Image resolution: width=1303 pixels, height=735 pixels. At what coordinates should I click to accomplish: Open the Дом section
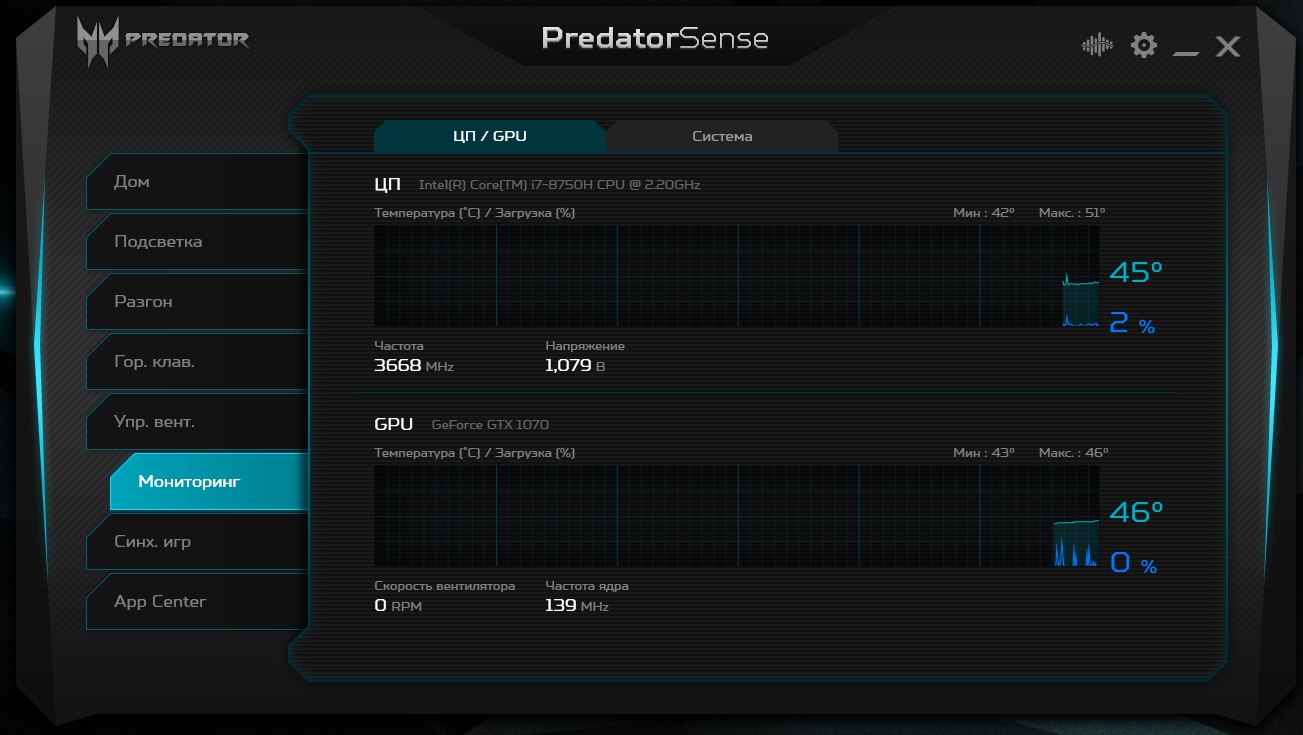pyautogui.click(x=197, y=182)
